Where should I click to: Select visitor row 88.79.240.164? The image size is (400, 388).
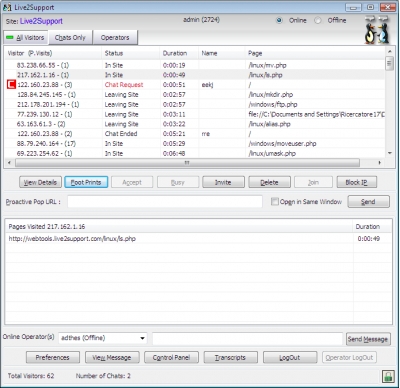click(x=195, y=144)
